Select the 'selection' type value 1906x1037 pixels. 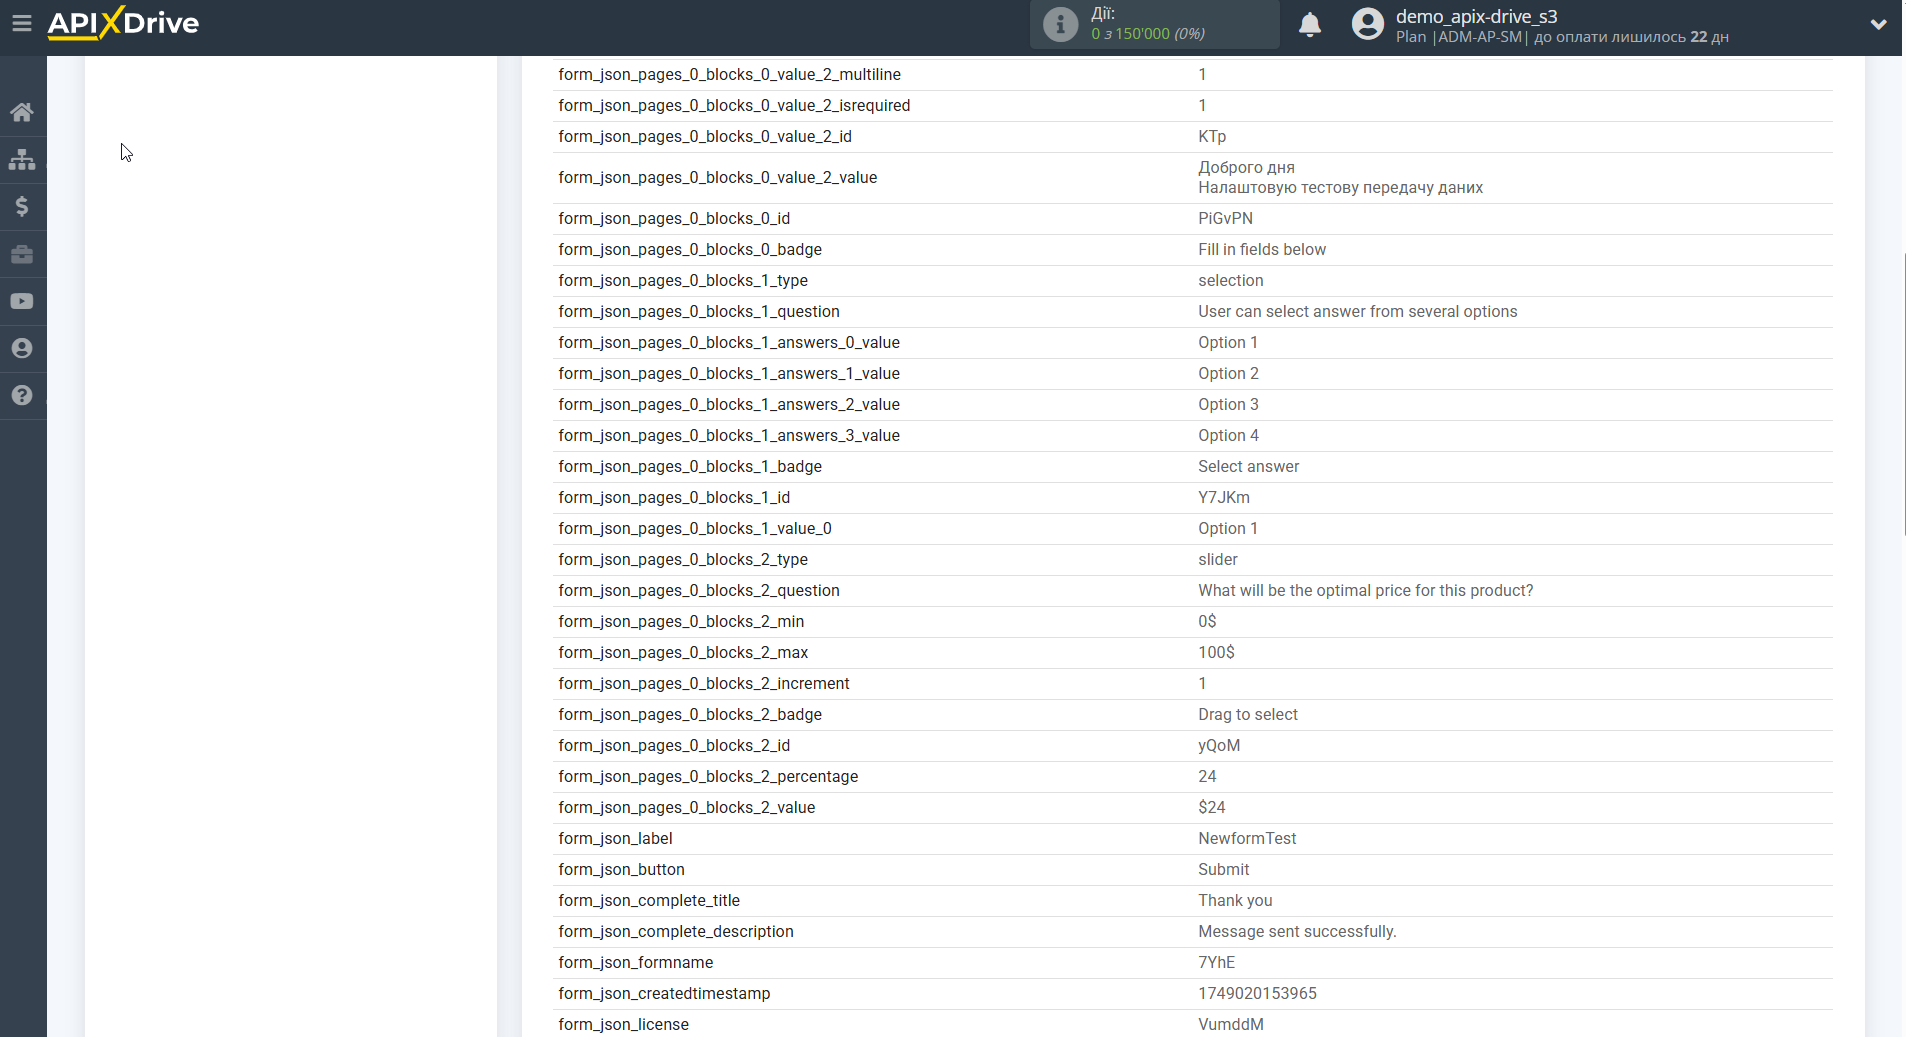[1231, 281]
